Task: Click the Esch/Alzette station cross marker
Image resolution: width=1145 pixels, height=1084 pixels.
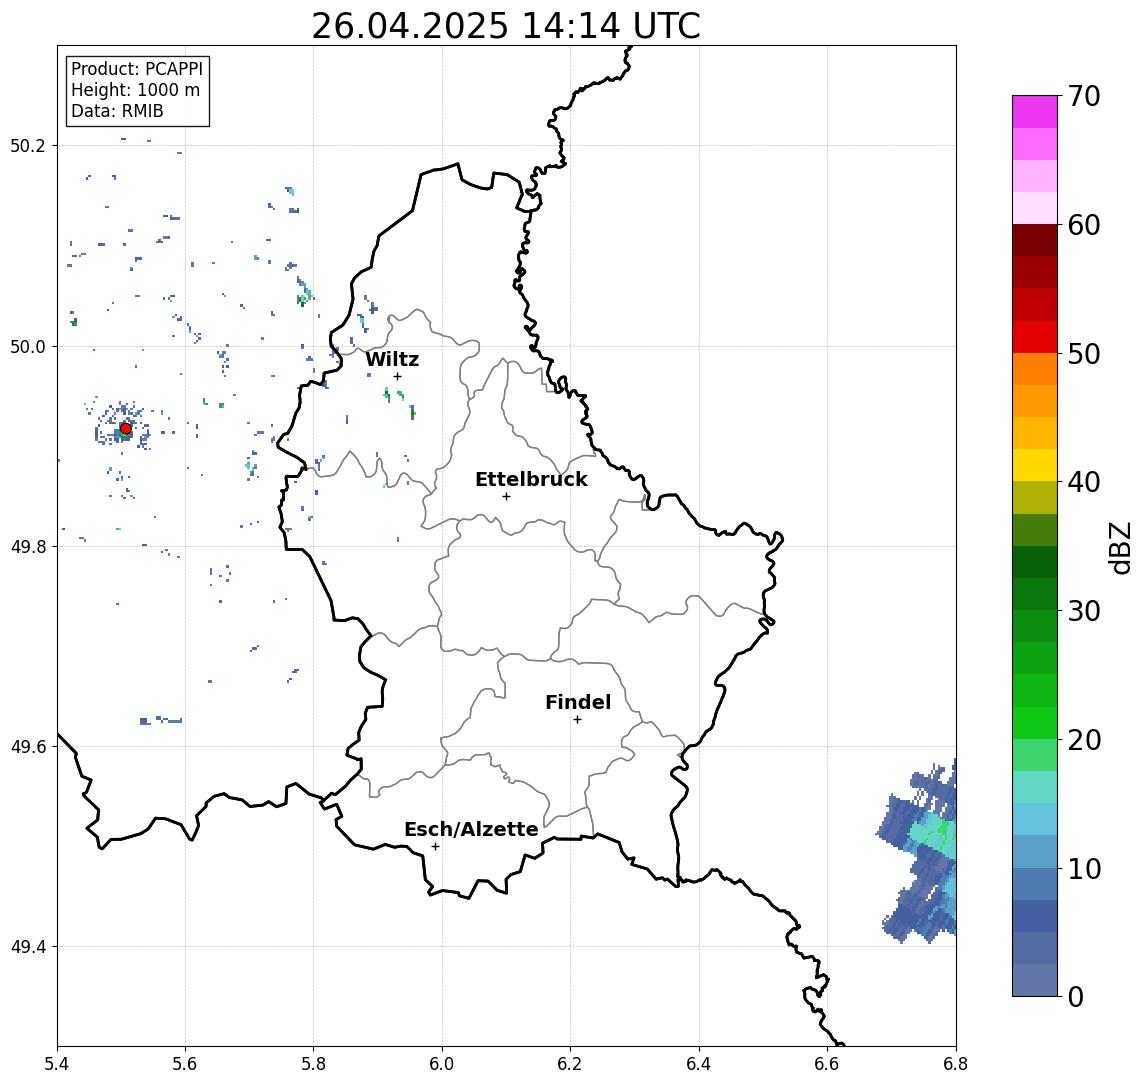Action: 435,847
